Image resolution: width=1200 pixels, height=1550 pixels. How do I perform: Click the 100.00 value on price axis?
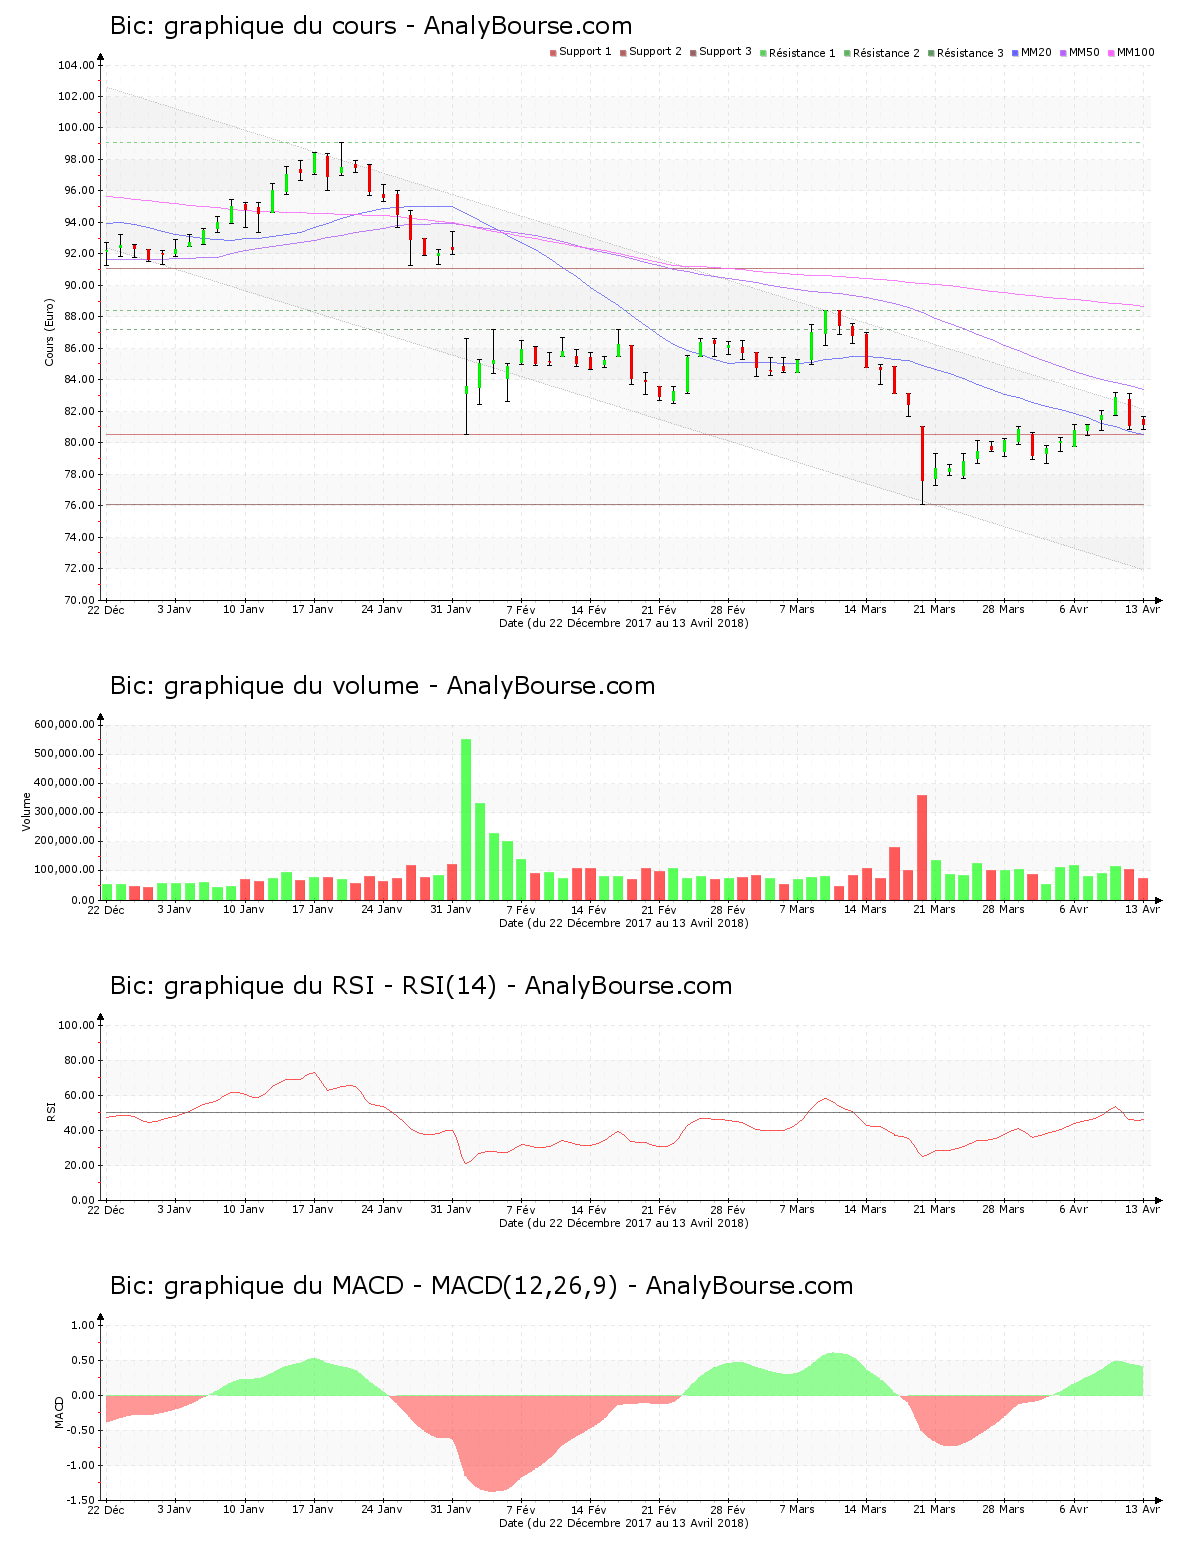pyautogui.click(x=76, y=128)
